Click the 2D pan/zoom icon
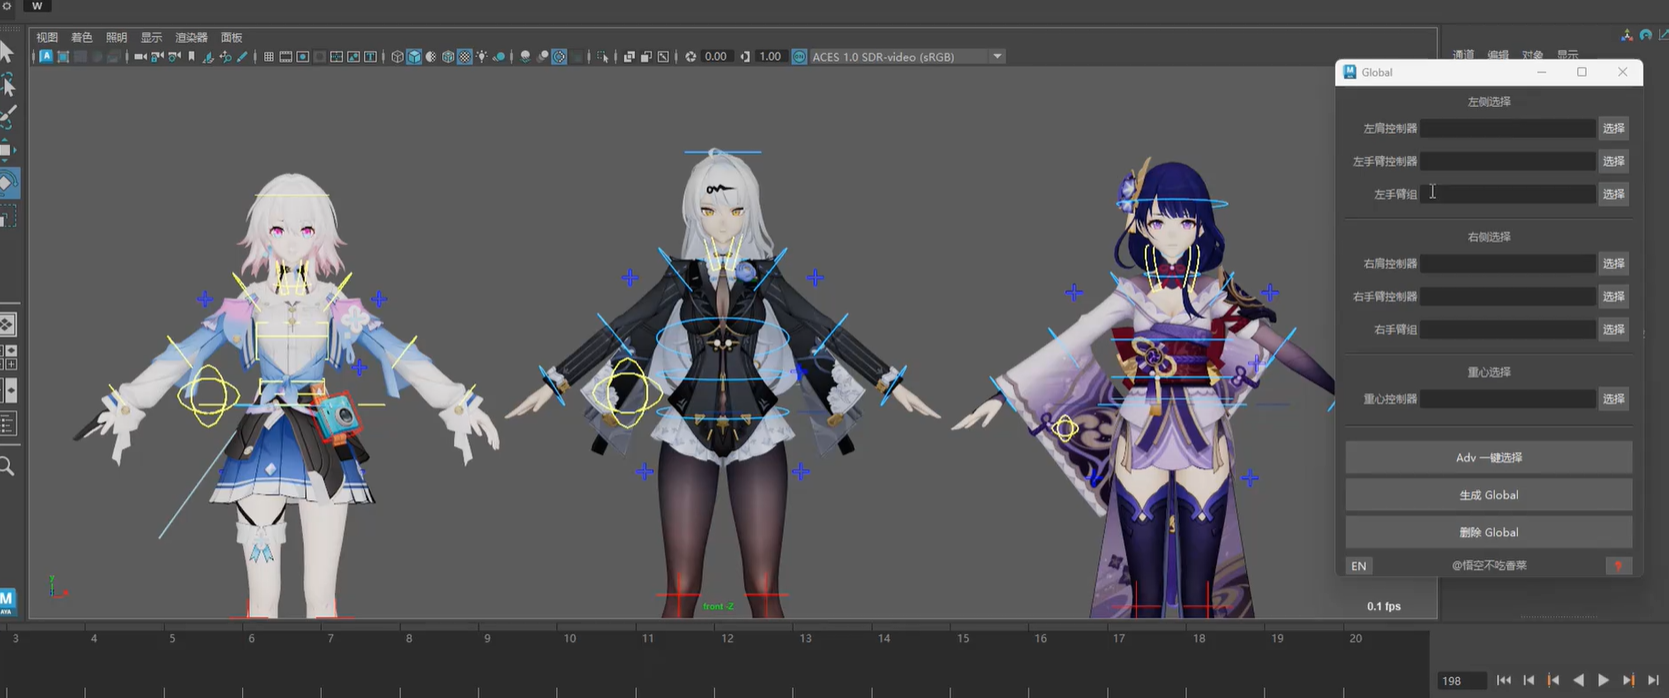1669x698 pixels. (x=225, y=57)
